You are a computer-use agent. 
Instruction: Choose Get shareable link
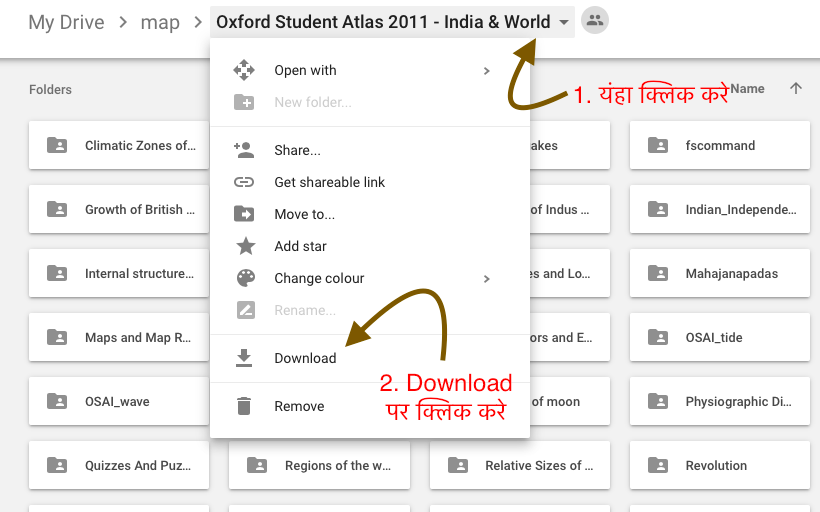[x=370, y=182]
